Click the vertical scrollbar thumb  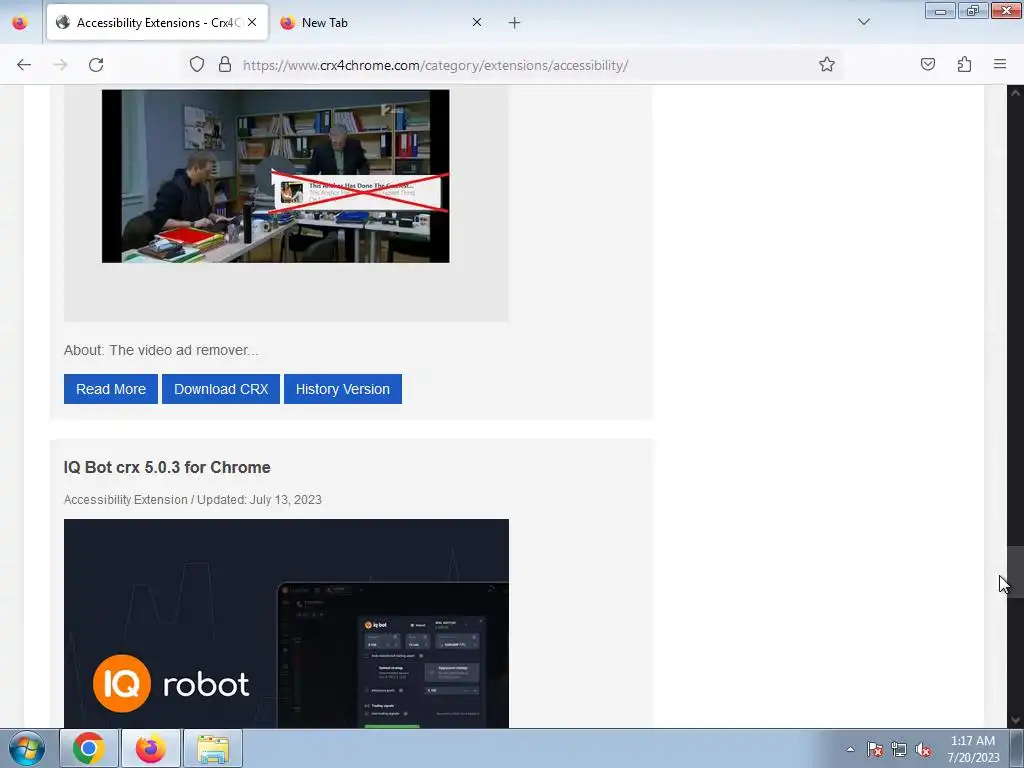[x=1015, y=571]
